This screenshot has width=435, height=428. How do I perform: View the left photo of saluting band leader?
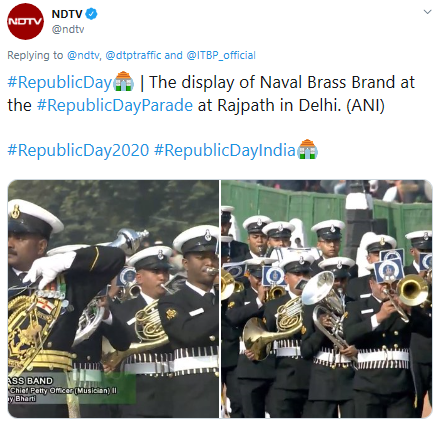(113, 299)
